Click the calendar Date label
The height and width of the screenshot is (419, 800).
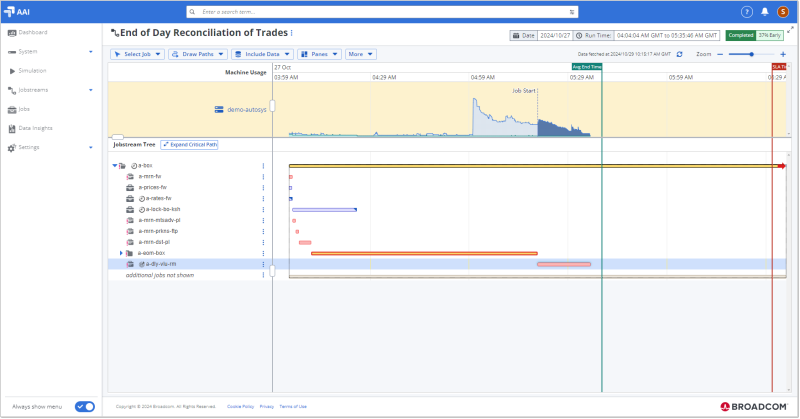tap(523, 35)
